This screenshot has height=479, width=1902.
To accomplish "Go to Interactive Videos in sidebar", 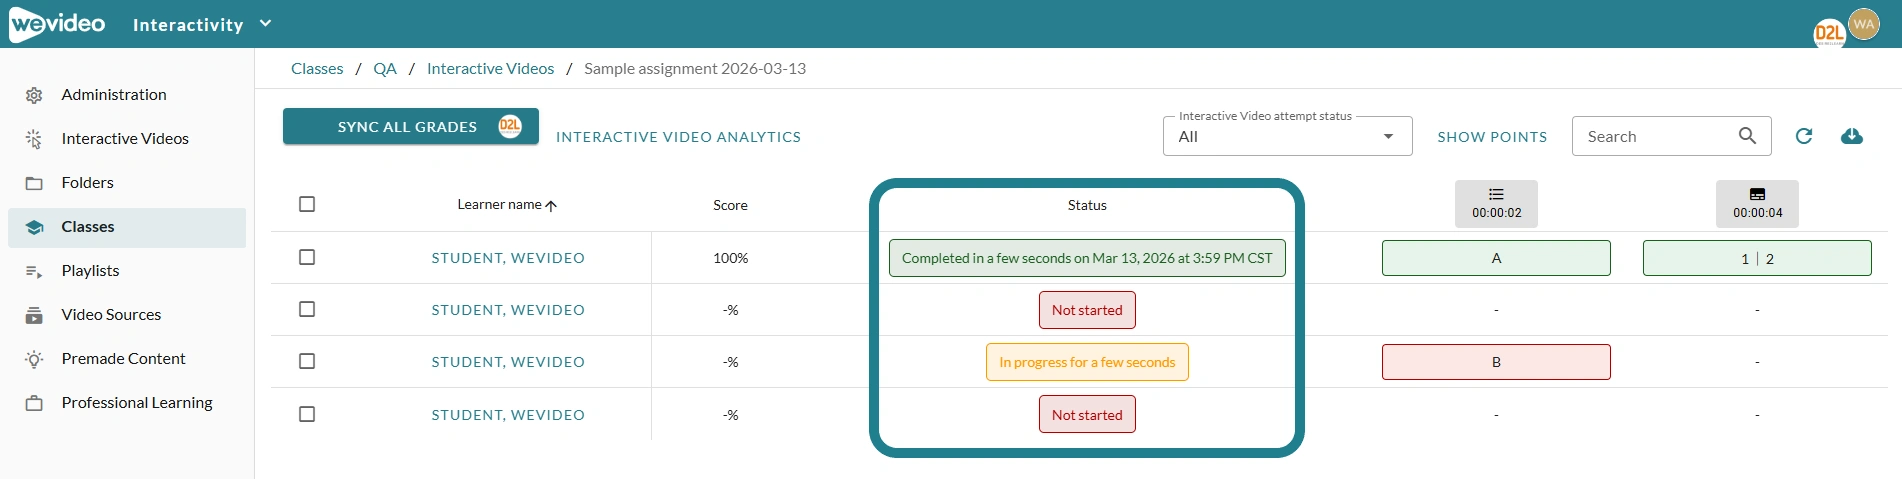I will (x=127, y=139).
